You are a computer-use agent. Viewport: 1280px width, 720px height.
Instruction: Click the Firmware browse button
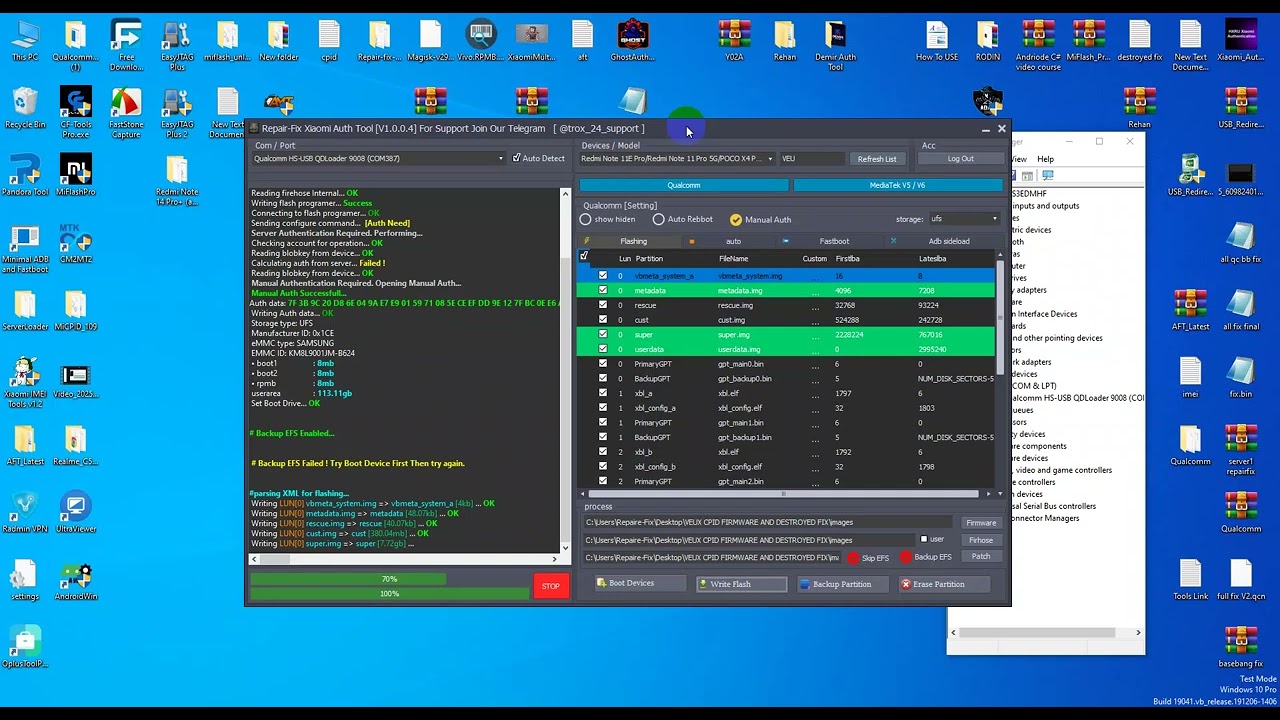pos(981,523)
